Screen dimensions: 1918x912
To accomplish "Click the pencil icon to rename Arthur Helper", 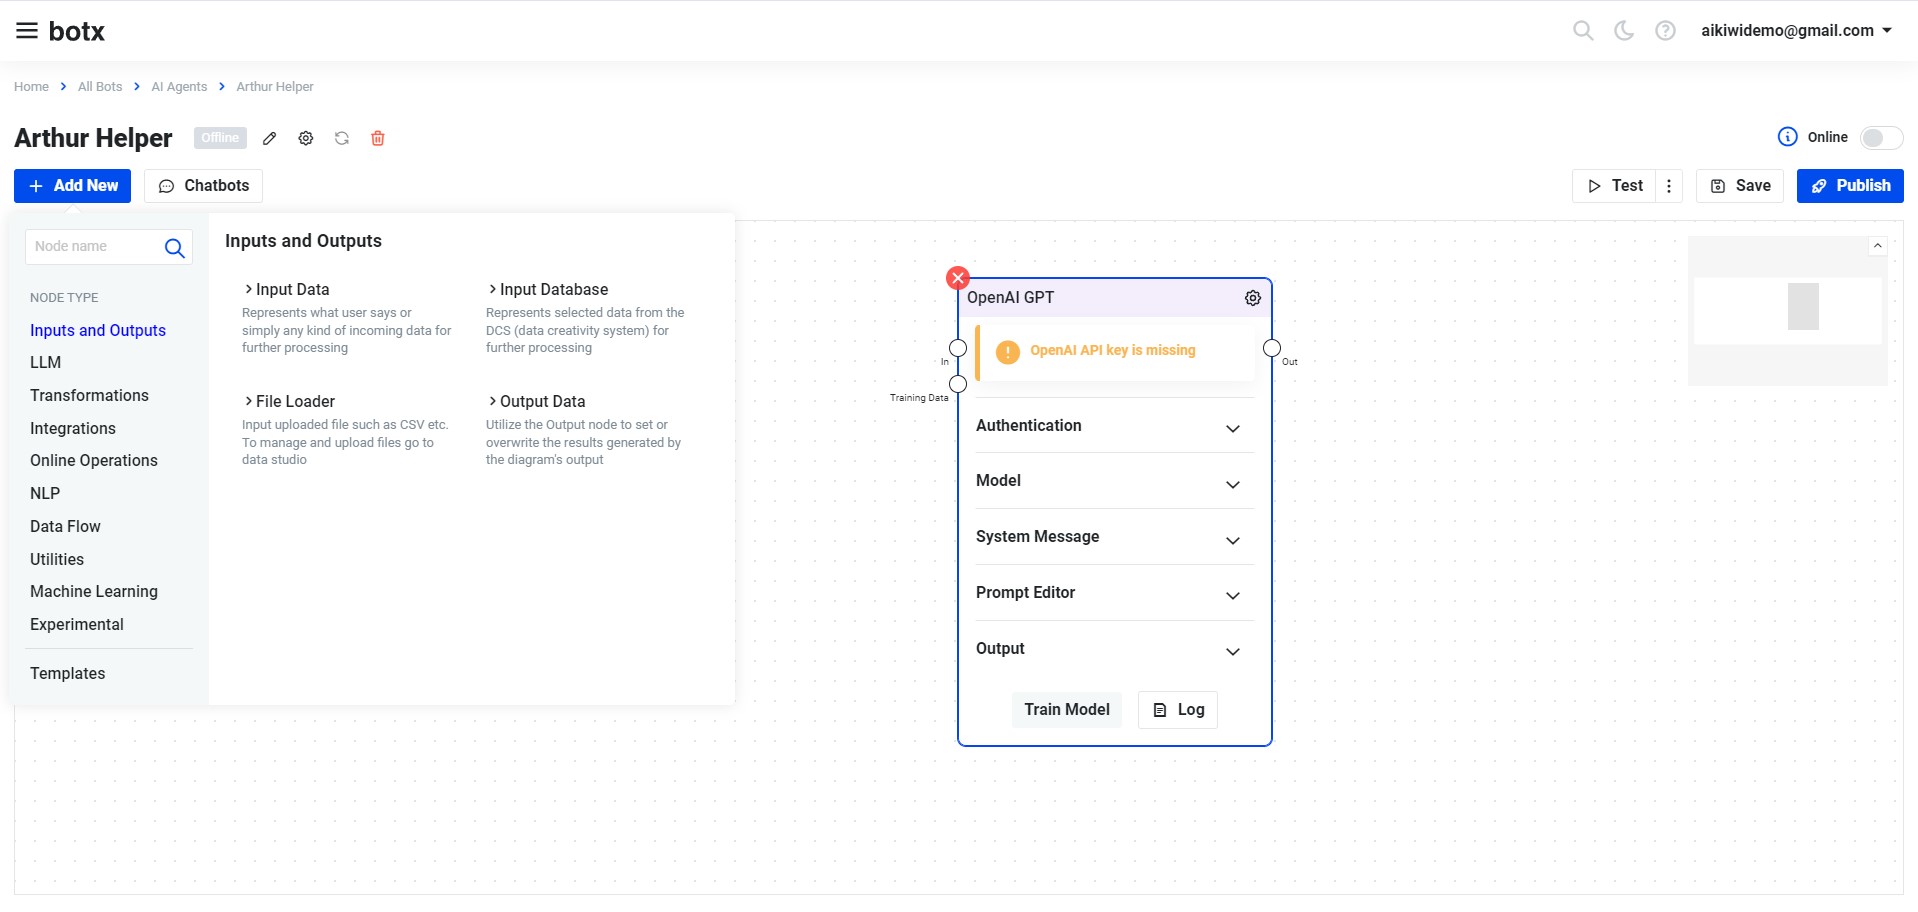I will pos(269,138).
